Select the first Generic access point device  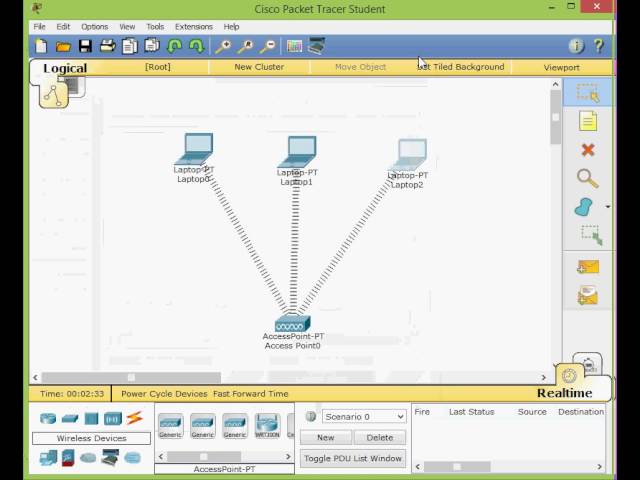tap(171, 425)
